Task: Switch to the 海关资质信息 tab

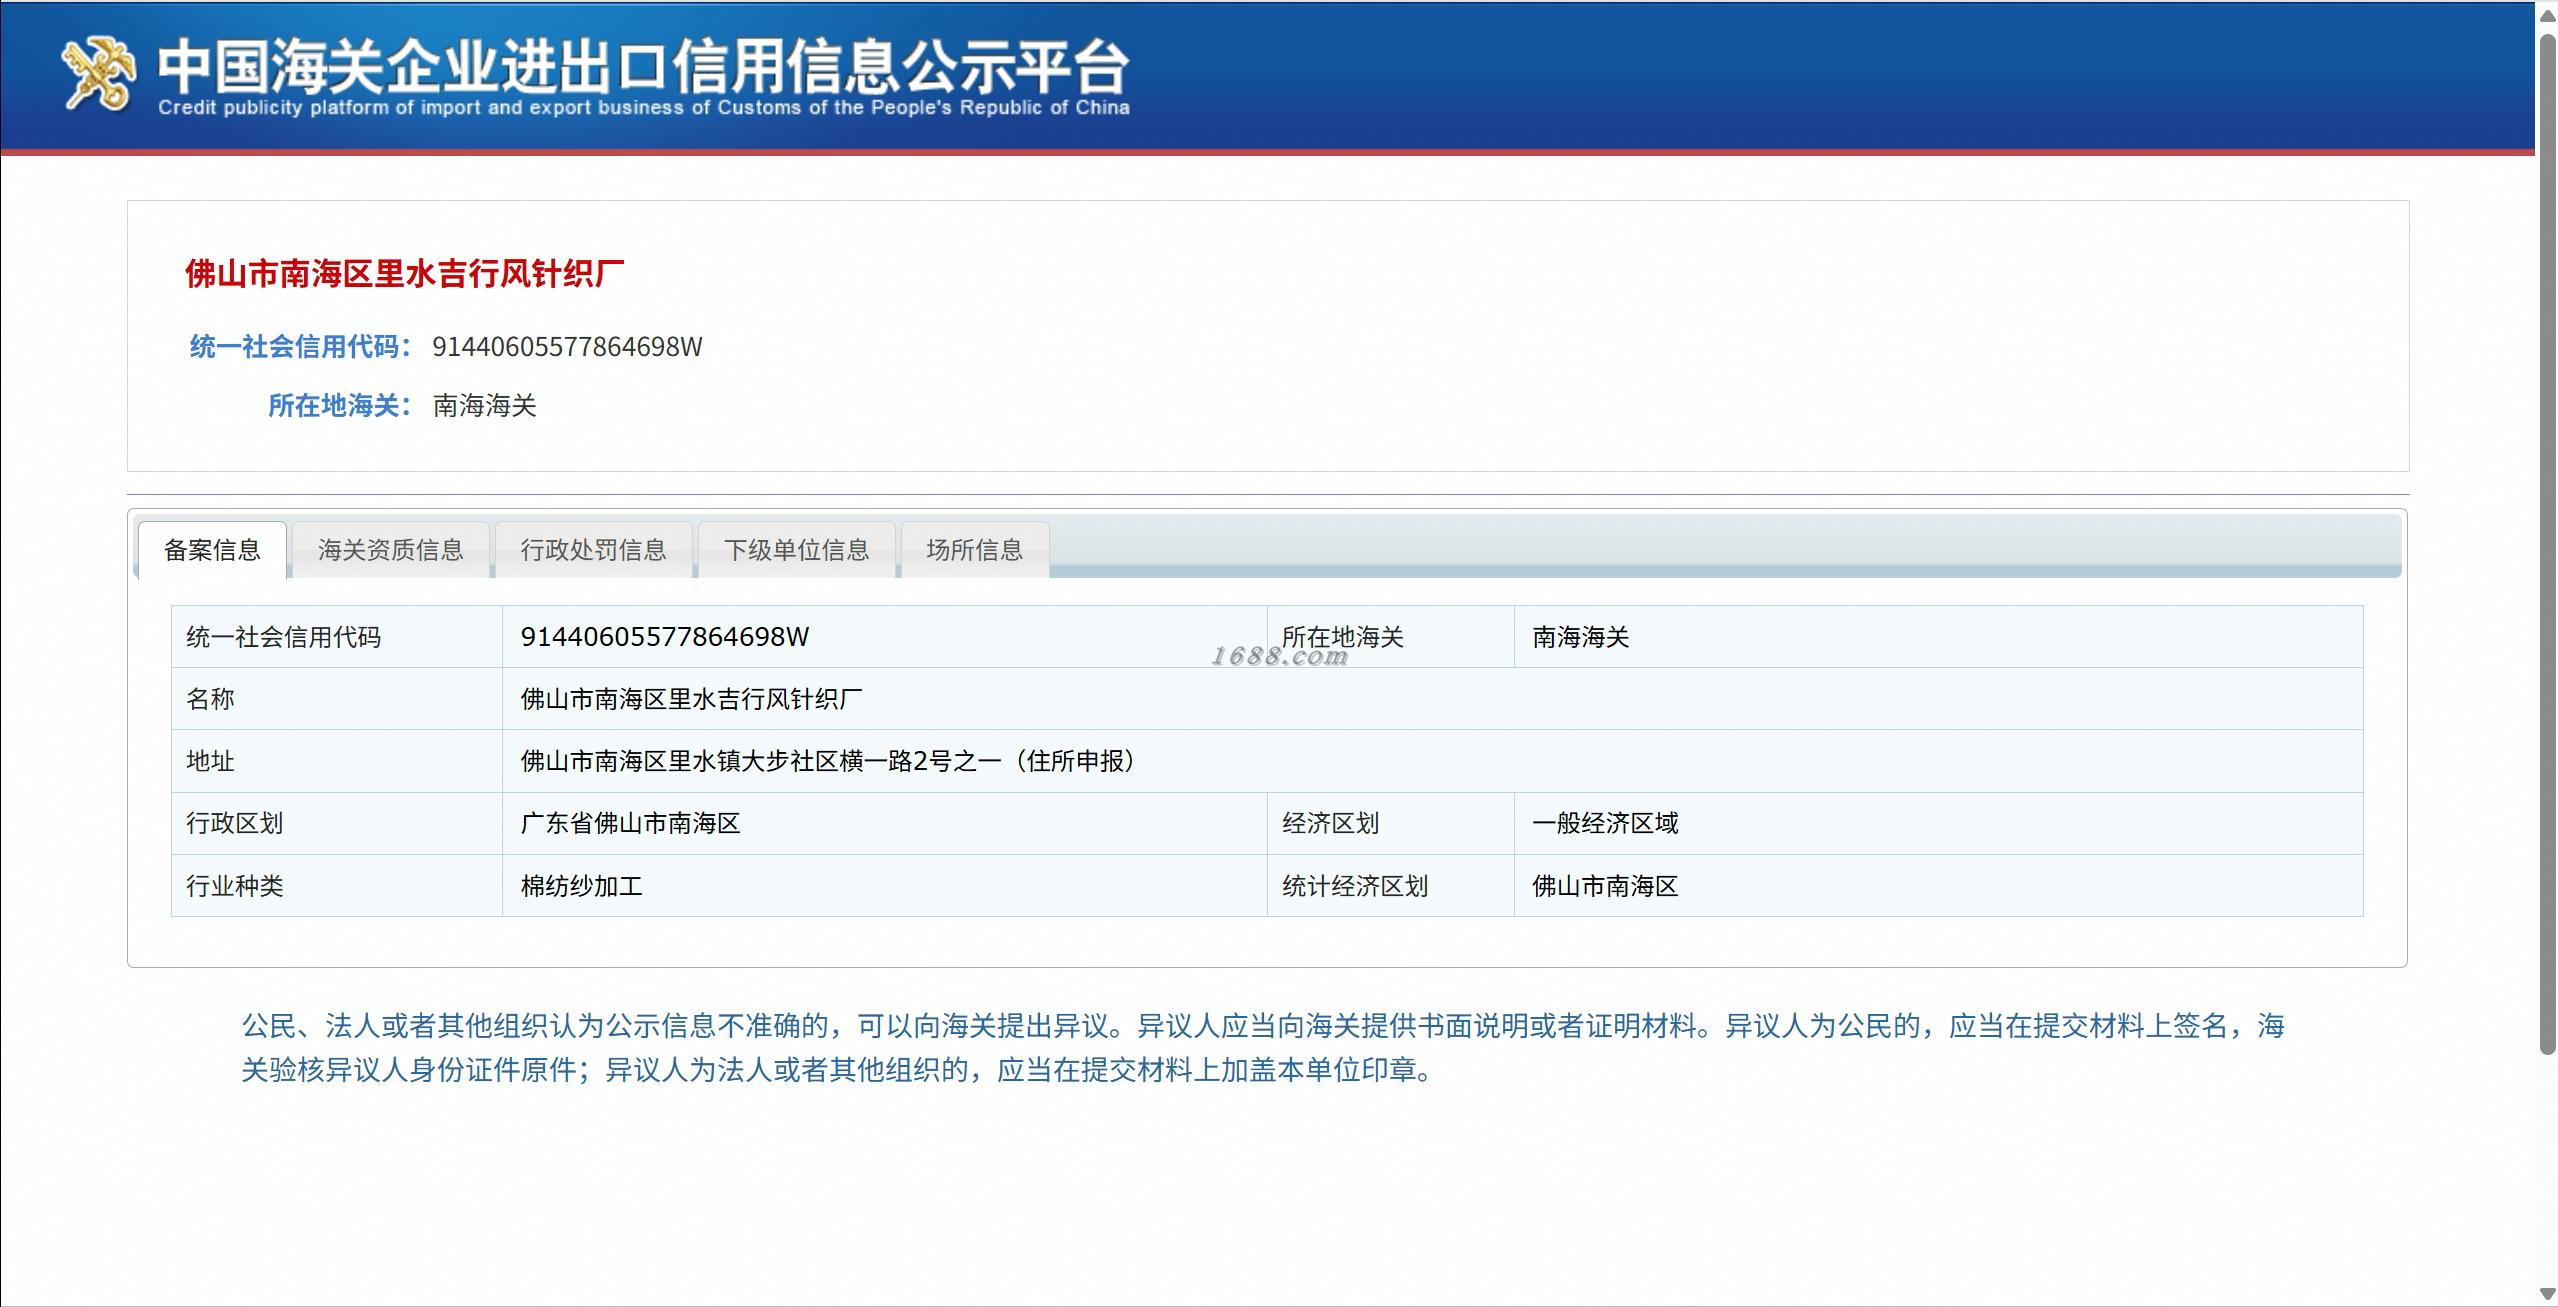Action: point(391,549)
